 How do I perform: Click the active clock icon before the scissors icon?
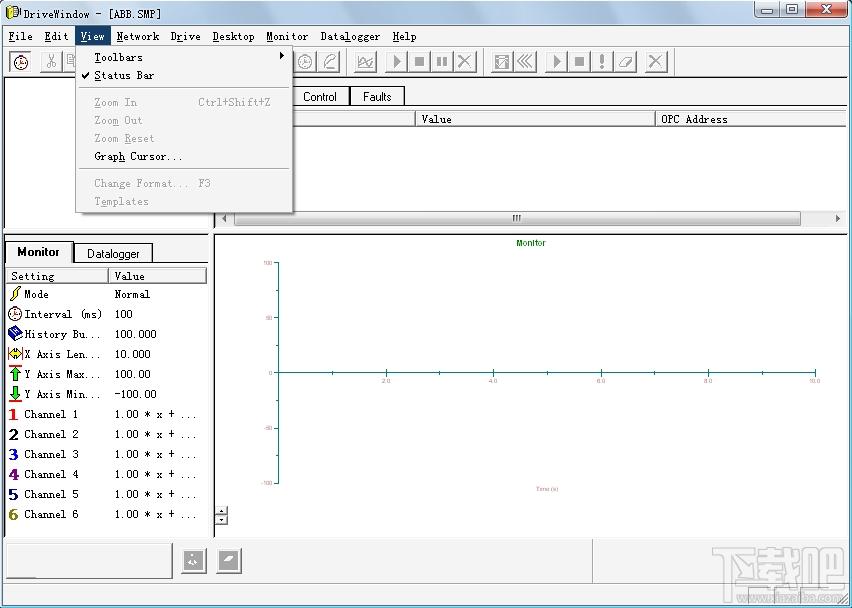coord(21,62)
